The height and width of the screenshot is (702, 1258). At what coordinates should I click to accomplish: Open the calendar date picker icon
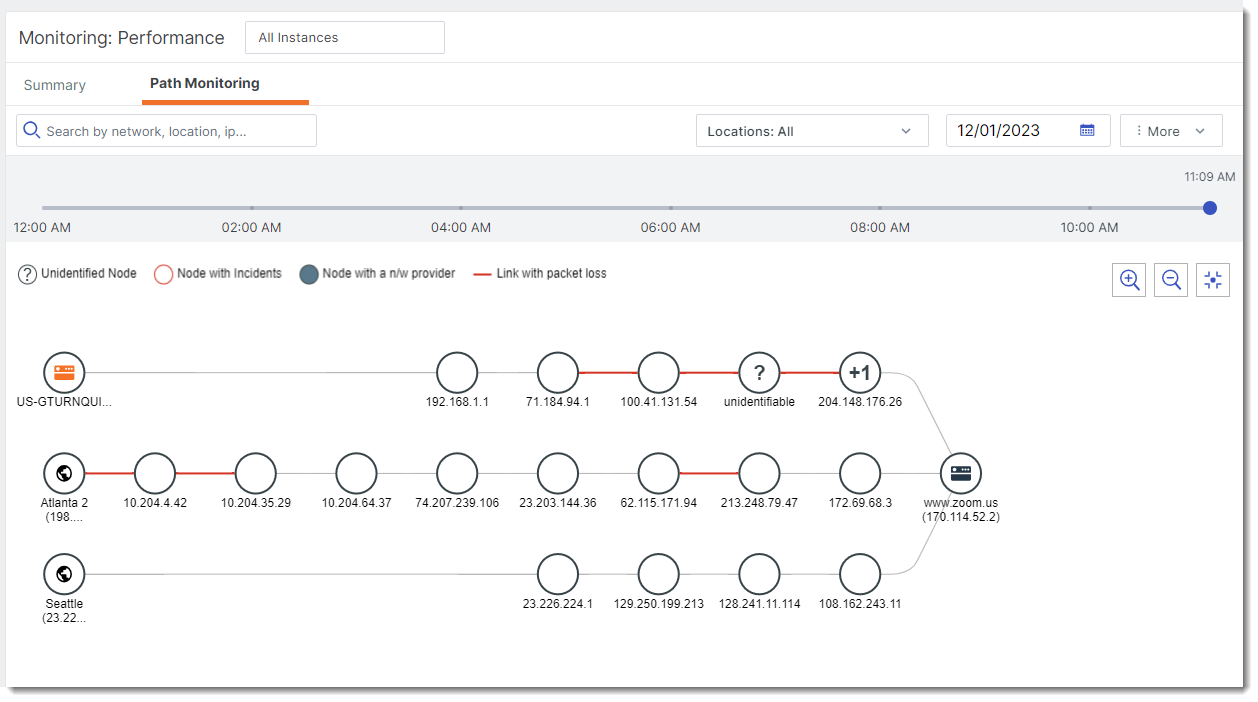[1087, 130]
